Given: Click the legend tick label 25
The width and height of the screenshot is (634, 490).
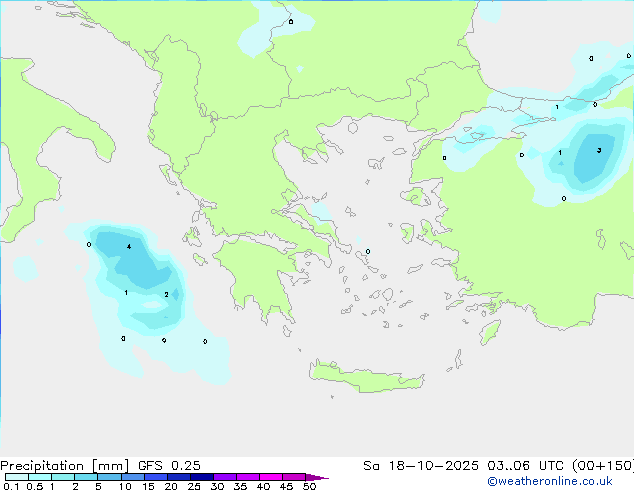Looking at the screenshot, I should pos(194,486).
